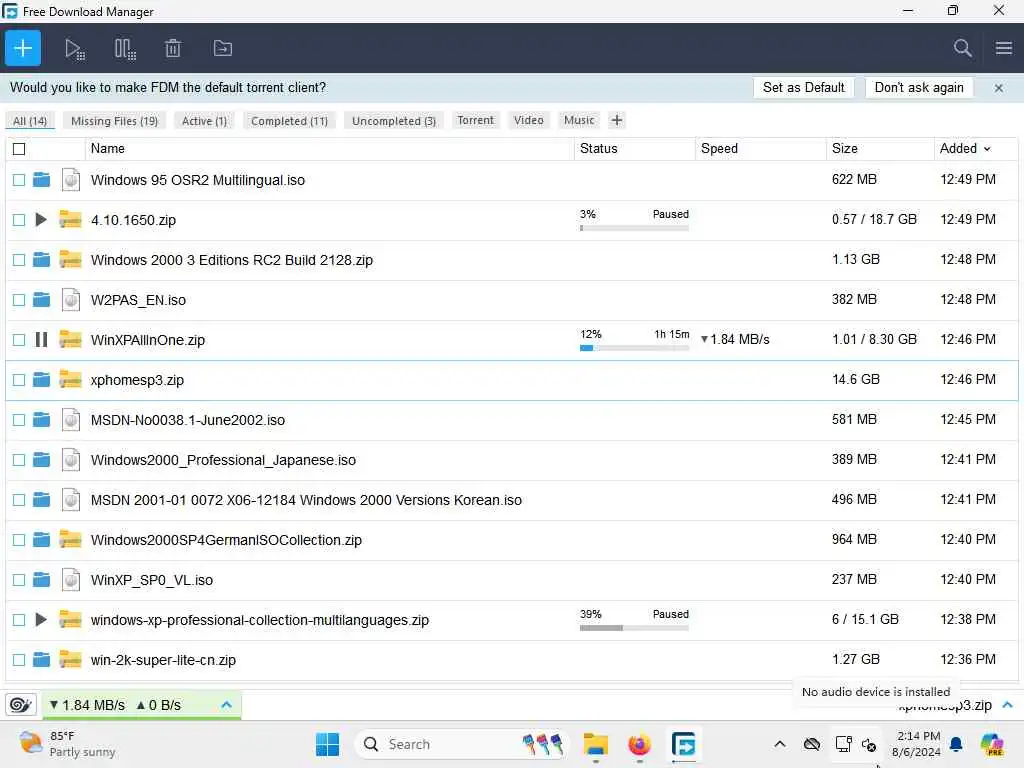Viewport: 1024px width, 768px height.
Task: Show hidden system tray icons
Action: [780, 744]
